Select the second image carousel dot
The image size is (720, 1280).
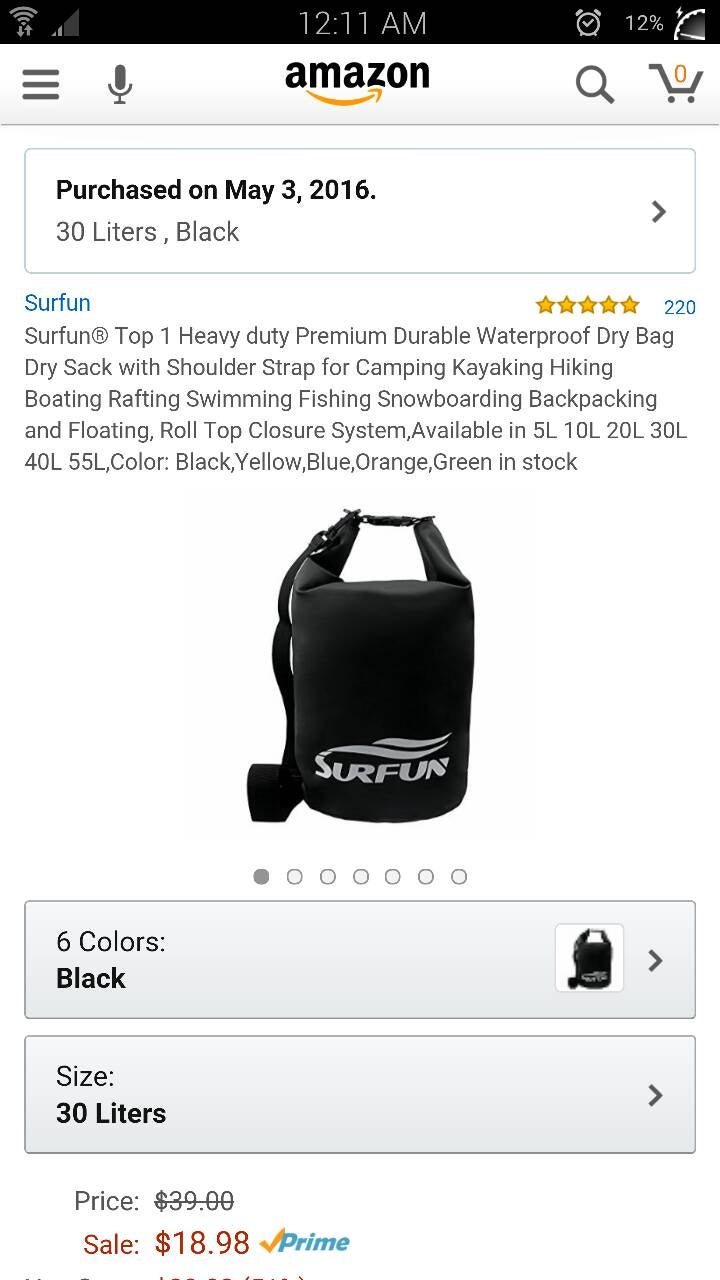295,876
